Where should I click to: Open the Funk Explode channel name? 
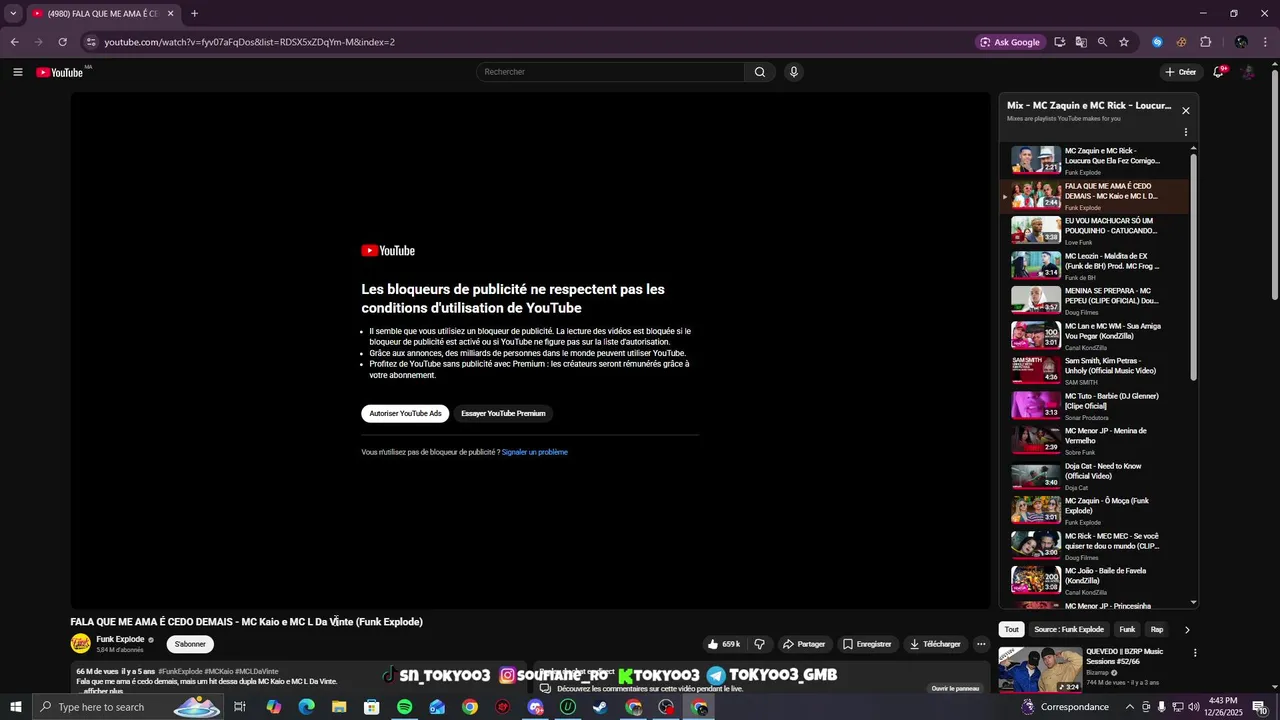click(x=120, y=640)
